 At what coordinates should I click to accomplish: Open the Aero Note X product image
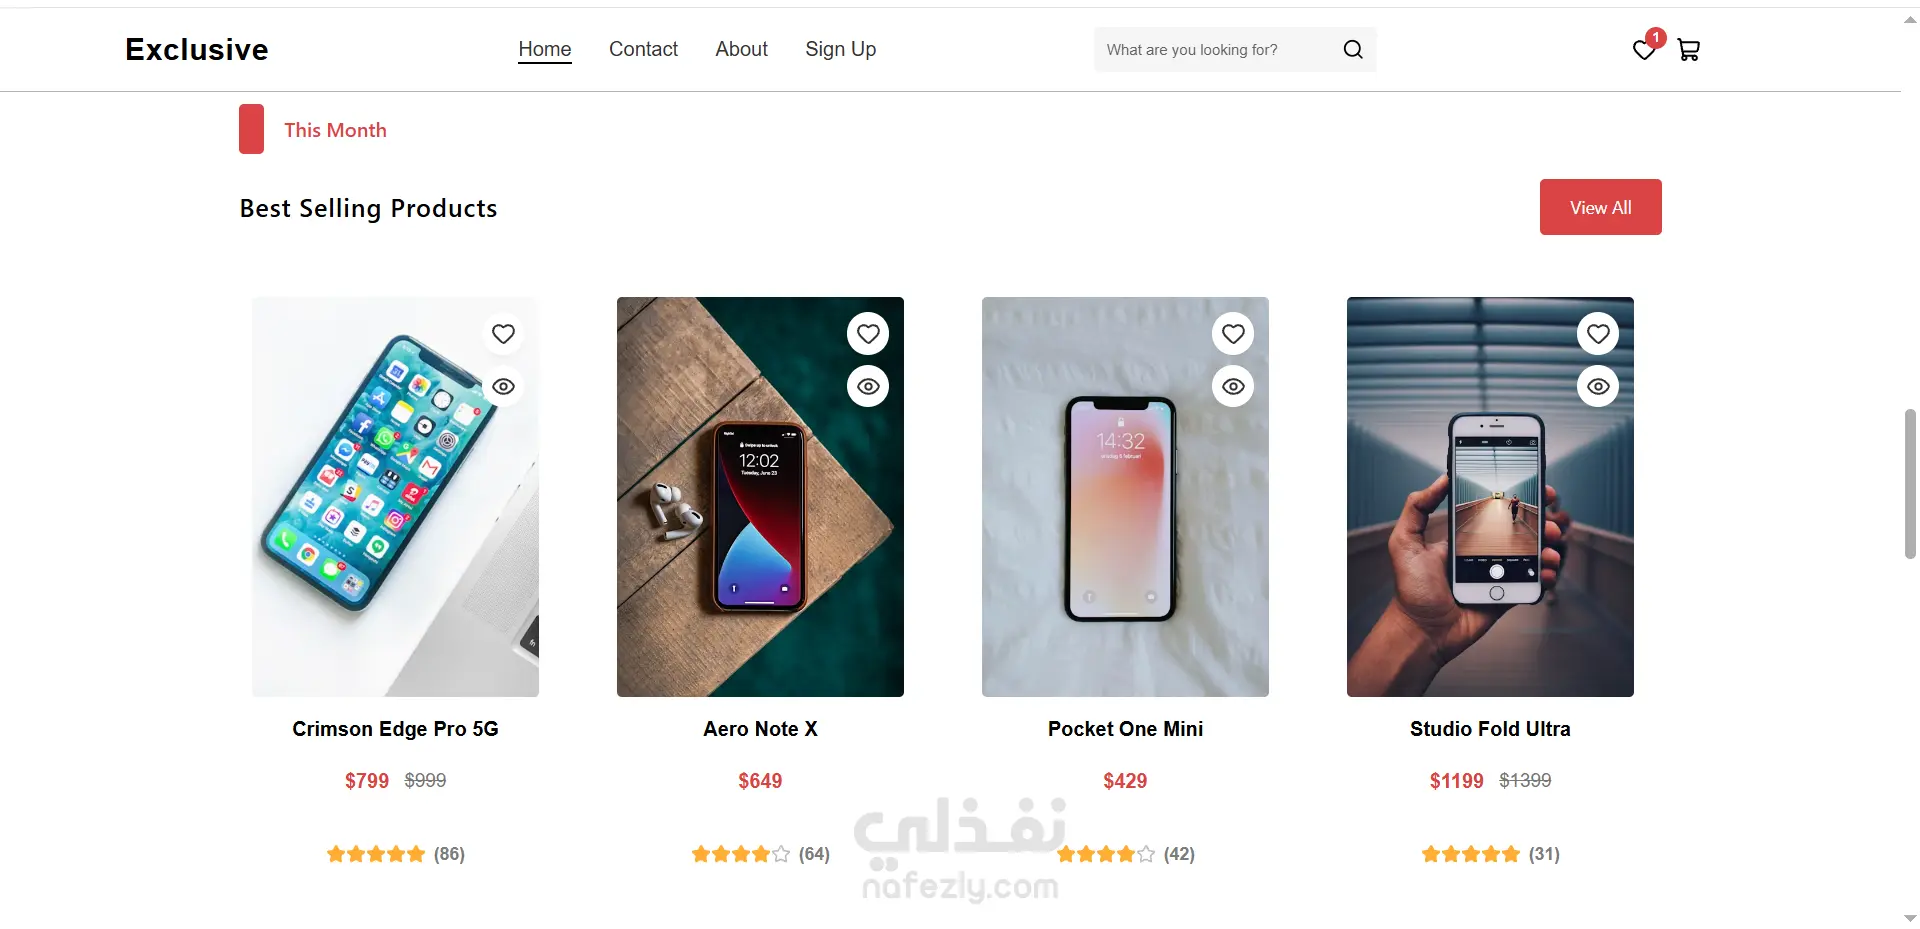760,497
